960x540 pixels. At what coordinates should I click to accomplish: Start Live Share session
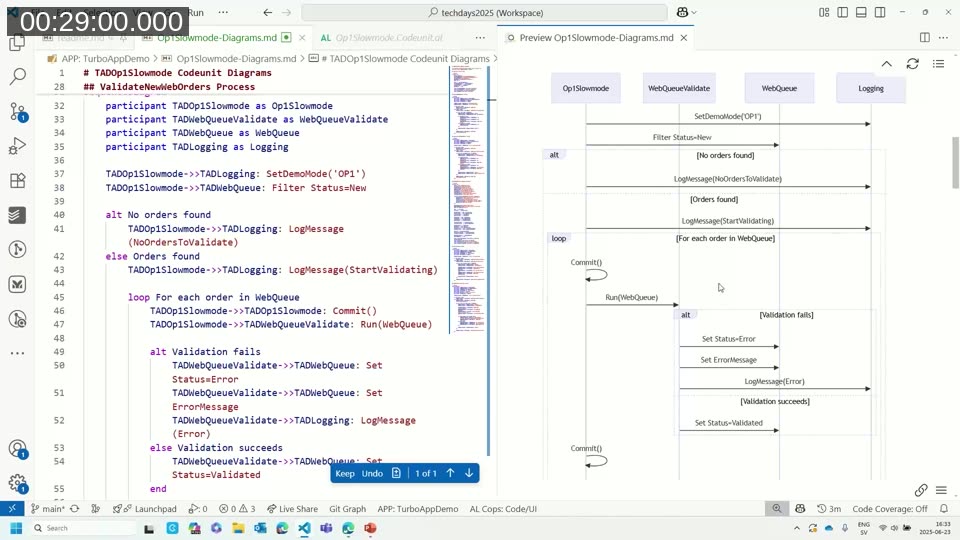click(292, 509)
